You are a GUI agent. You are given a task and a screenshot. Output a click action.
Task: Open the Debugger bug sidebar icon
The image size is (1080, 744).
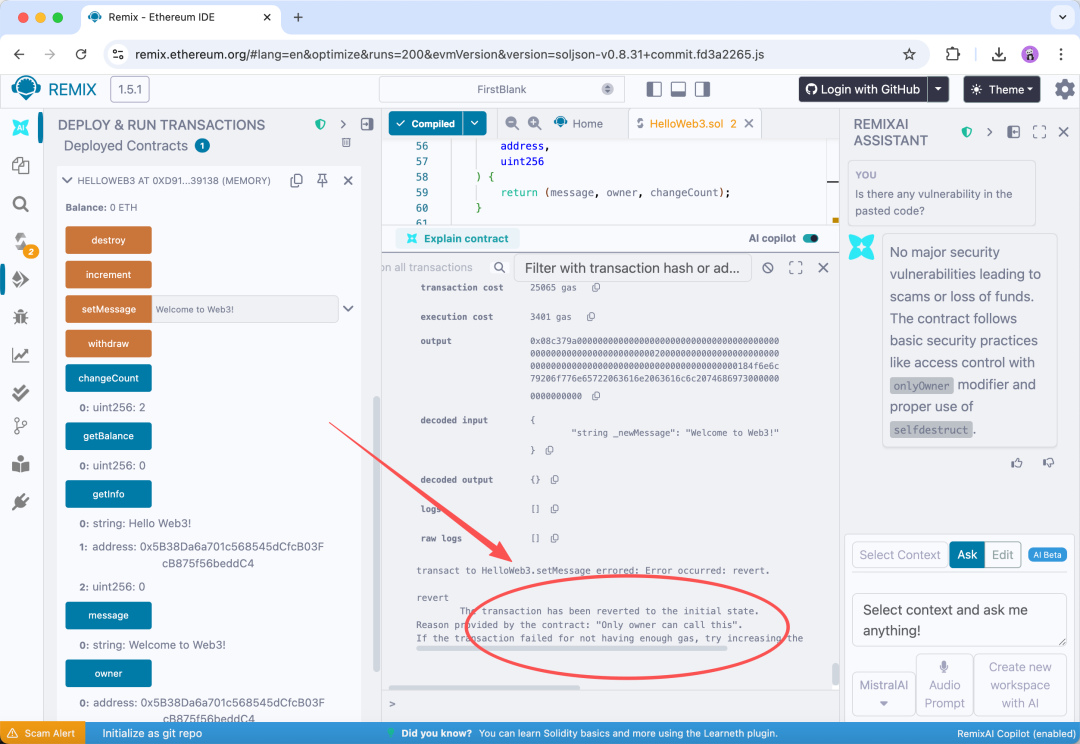(21, 317)
